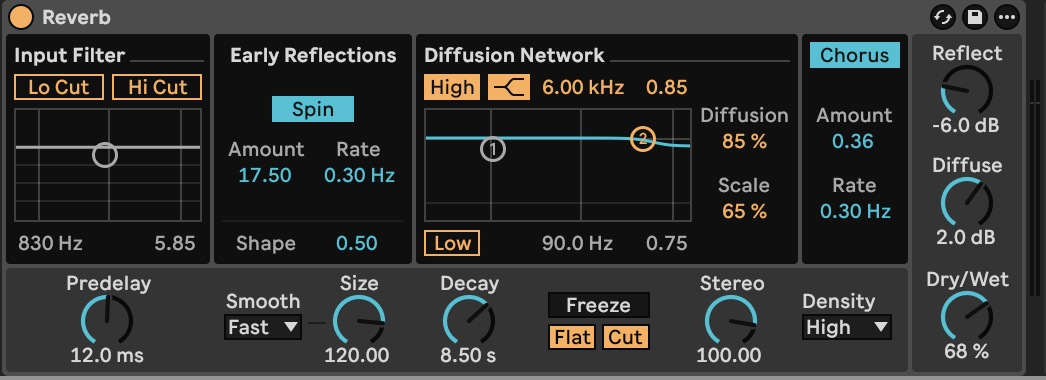The height and width of the screenshot is (380, 1046).
Task: Toggle the Chorus switch off
Action: click(x=855, y=55)
